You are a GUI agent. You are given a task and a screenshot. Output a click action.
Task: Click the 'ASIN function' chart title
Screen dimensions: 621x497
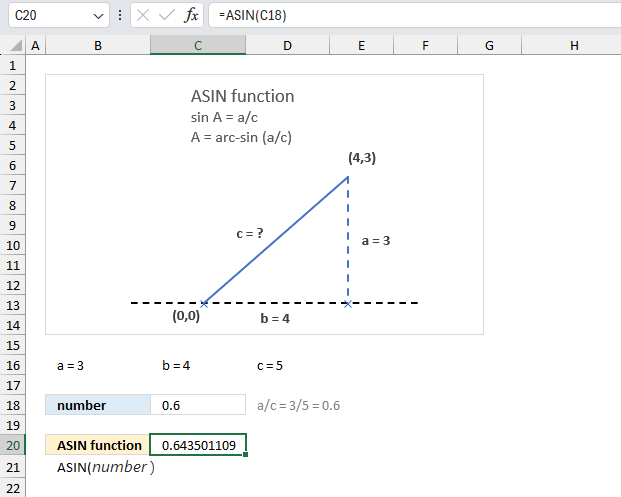point(242,96)
